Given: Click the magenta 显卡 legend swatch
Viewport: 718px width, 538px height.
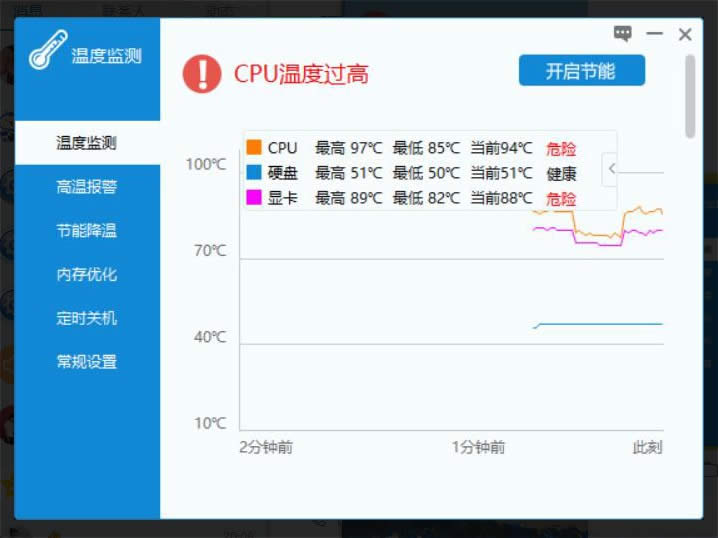Looking at the screenshot, I should pyautogui.click(x=254, y=197).
